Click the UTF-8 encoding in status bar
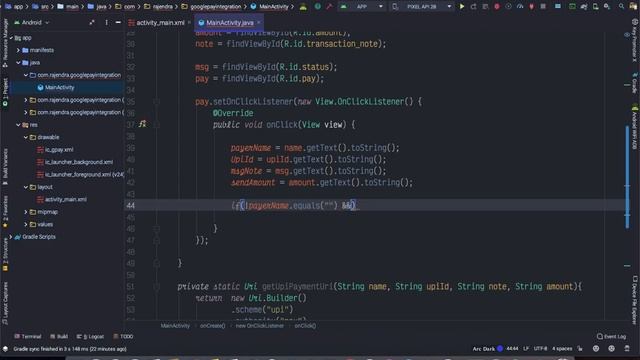This screenshot has height=360, width=640. click(x=540, y=349)
